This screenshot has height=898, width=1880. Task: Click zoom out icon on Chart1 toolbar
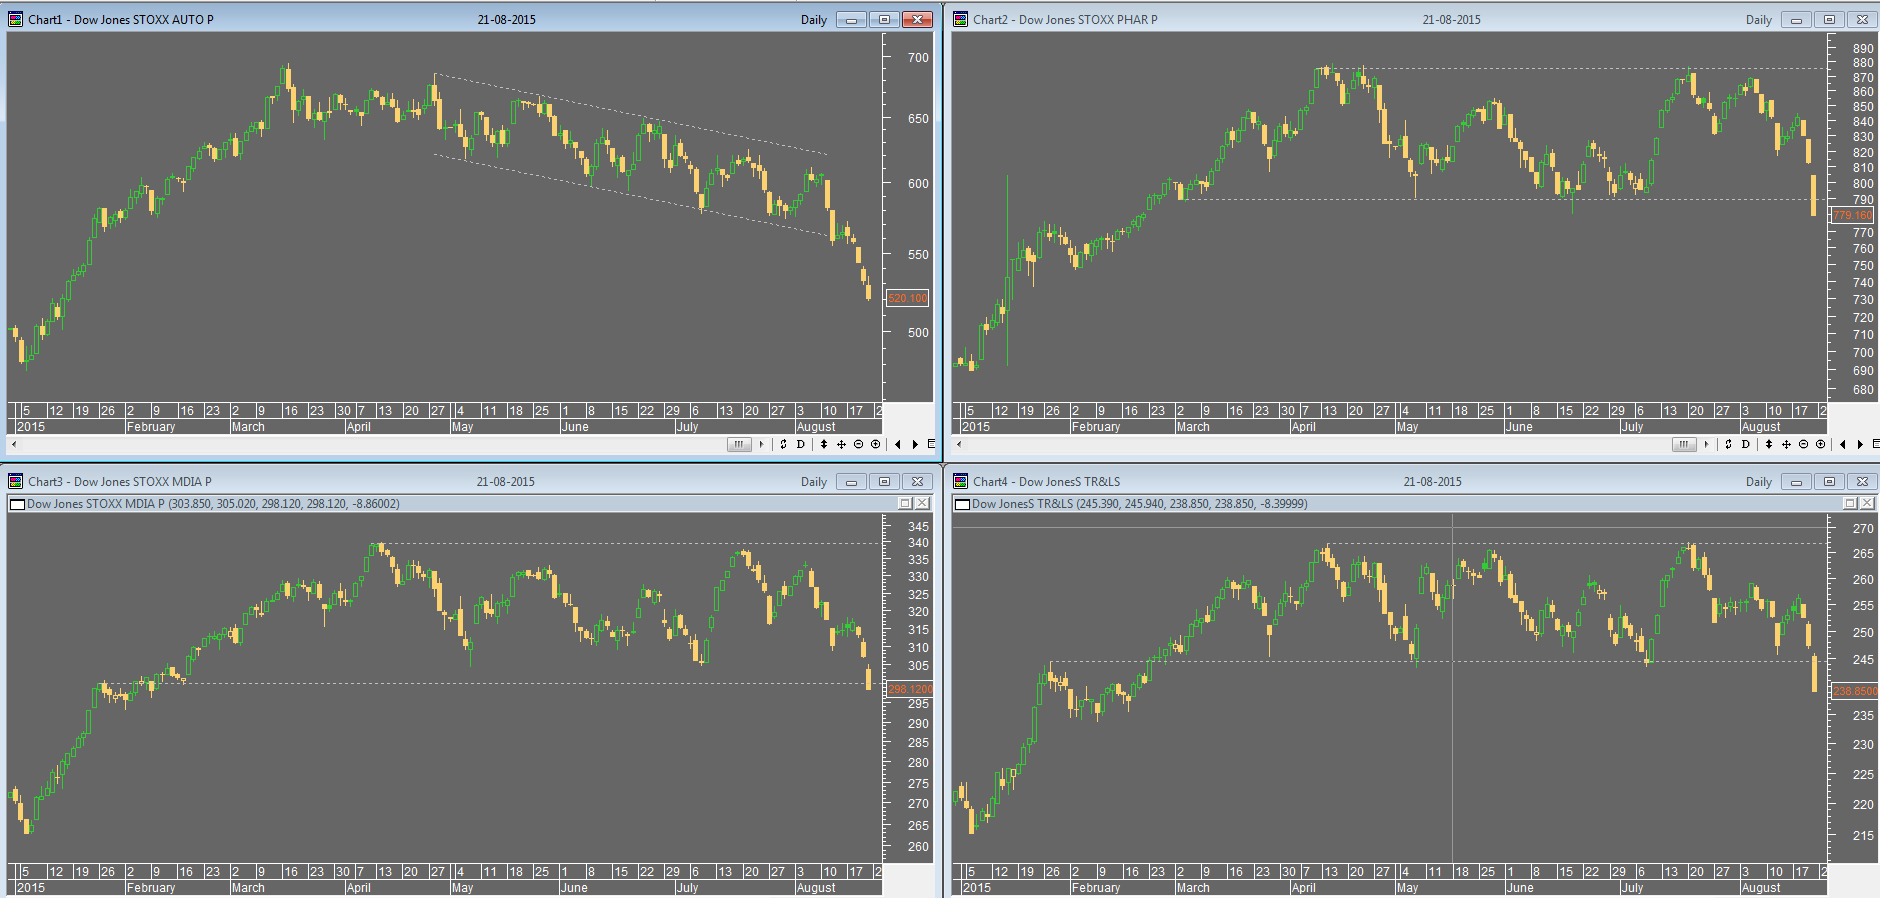tap(858, 444)
